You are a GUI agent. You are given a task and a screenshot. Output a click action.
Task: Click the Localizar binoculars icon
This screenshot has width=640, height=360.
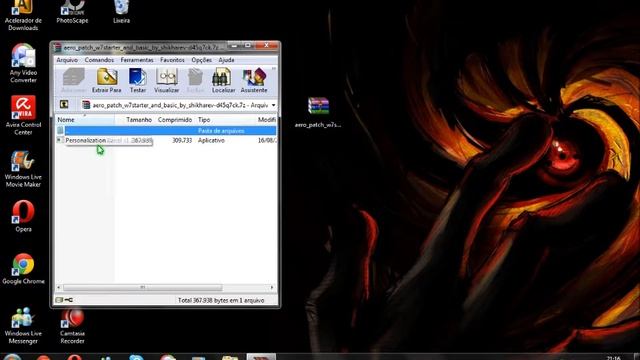coord(223,80)
